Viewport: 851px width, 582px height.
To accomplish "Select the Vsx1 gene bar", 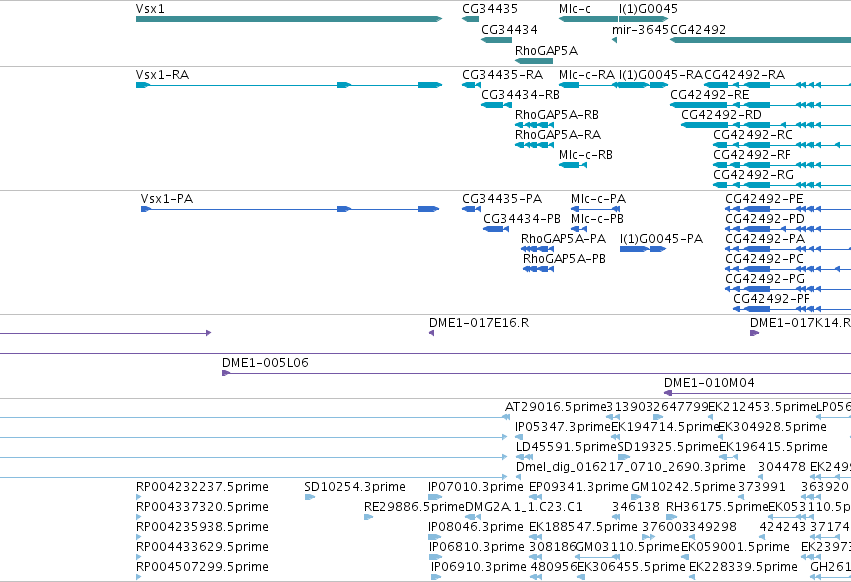I will pos(289,19).
